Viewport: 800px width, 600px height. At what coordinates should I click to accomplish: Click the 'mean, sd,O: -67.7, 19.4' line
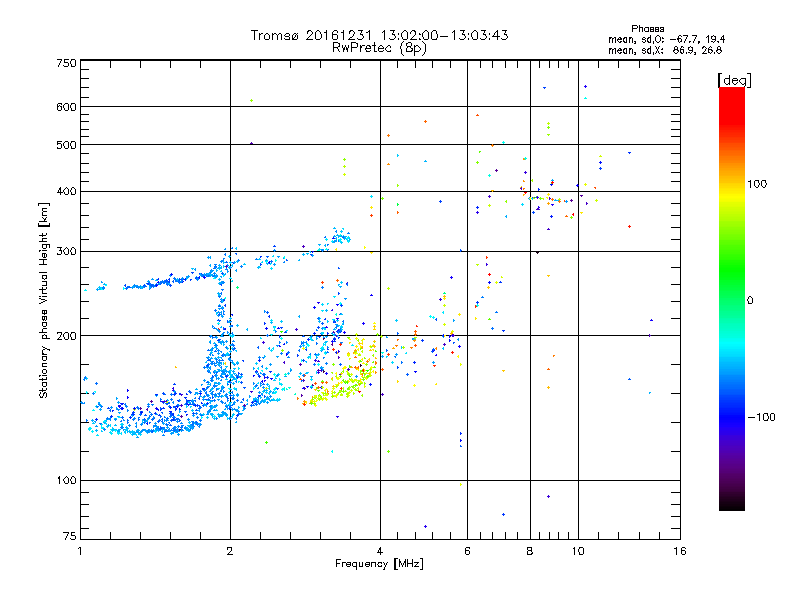[x=666, y=39]
